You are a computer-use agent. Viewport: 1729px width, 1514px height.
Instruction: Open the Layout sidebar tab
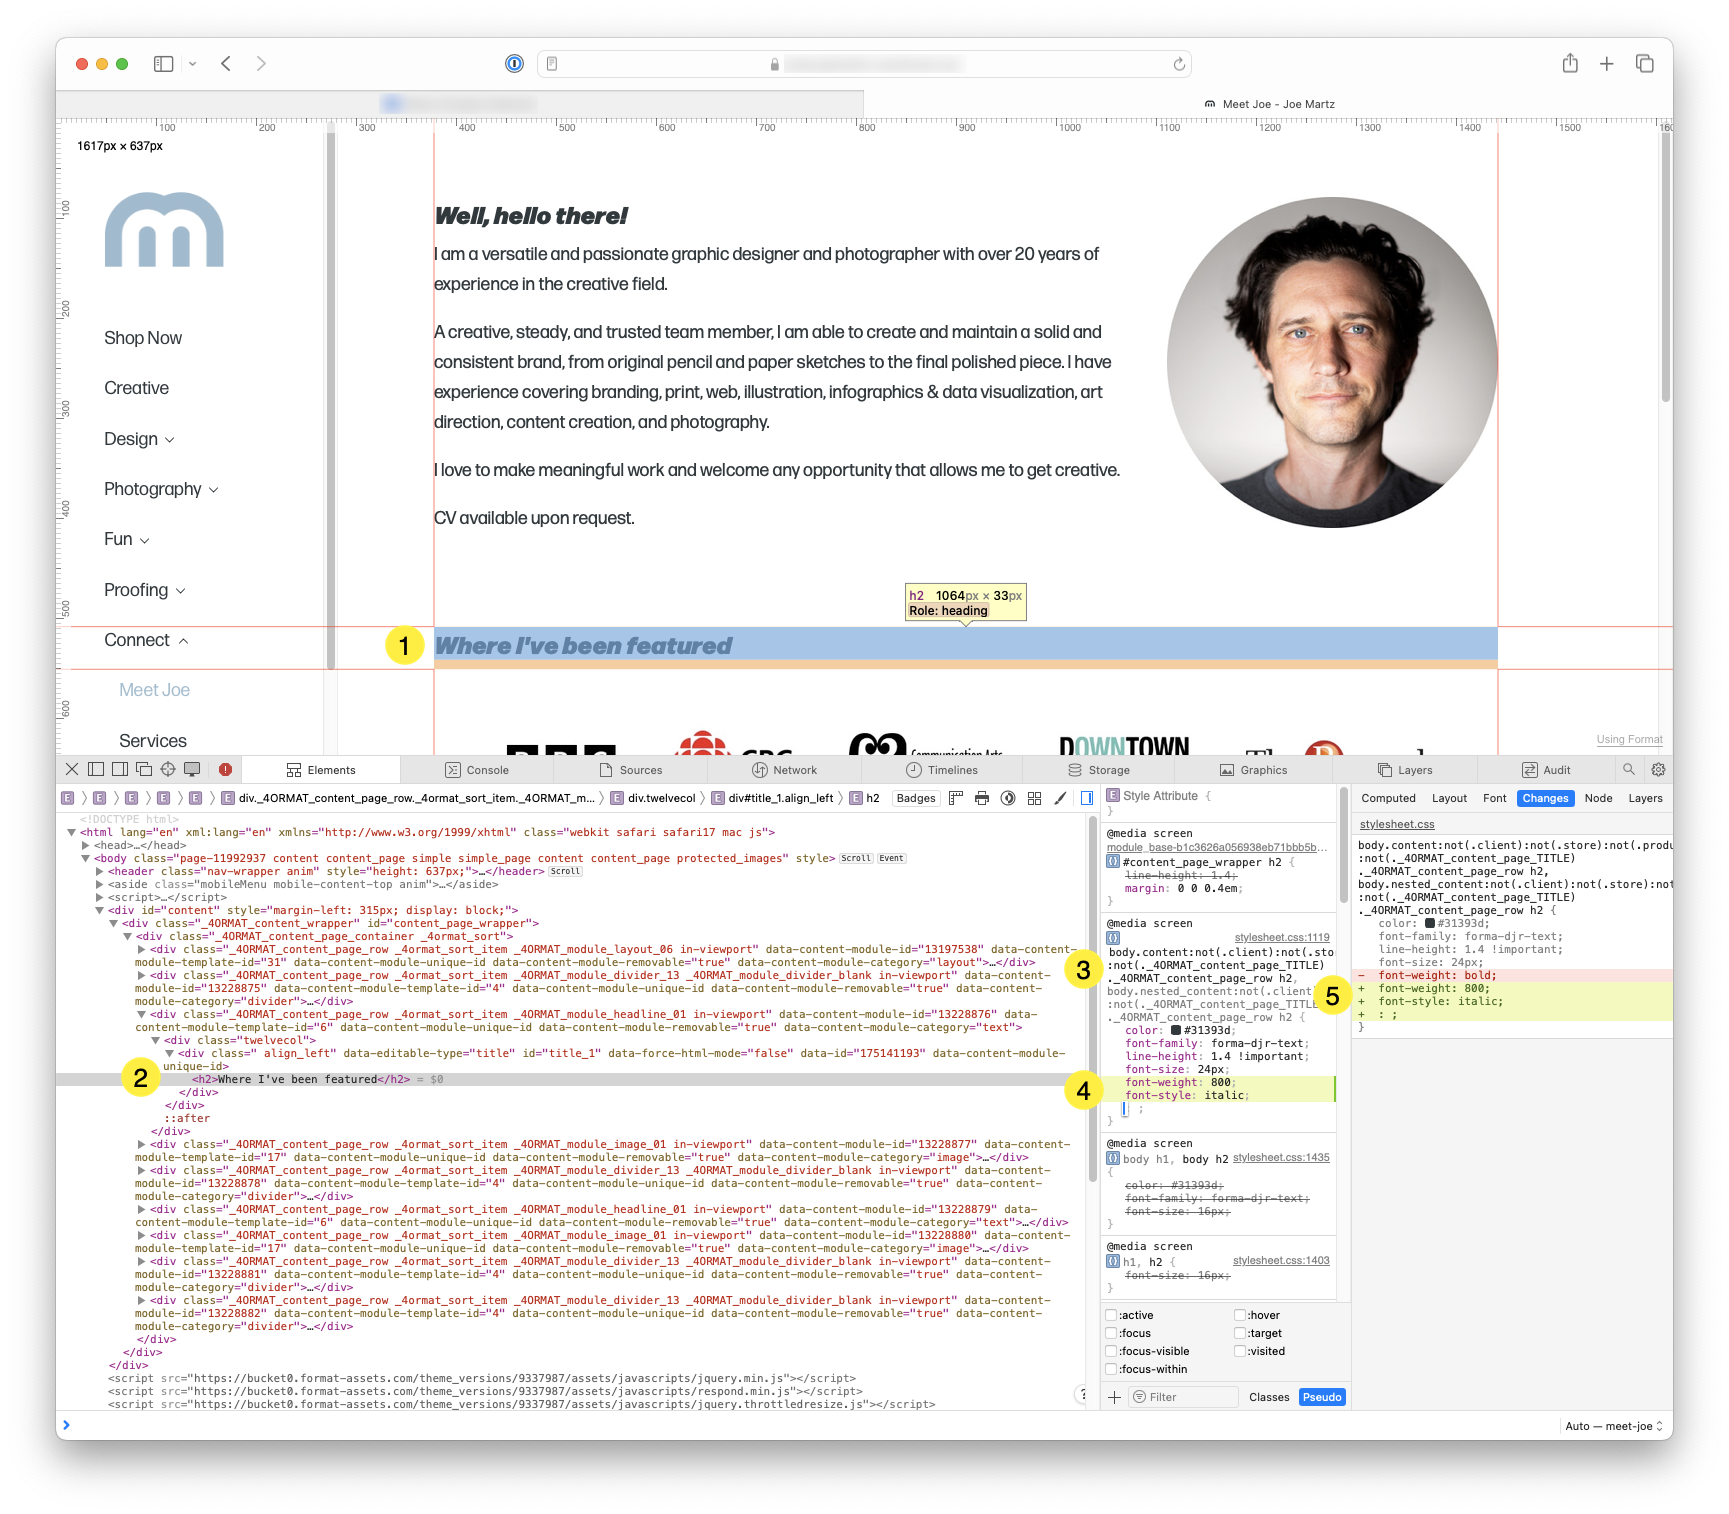(1449, 798)
